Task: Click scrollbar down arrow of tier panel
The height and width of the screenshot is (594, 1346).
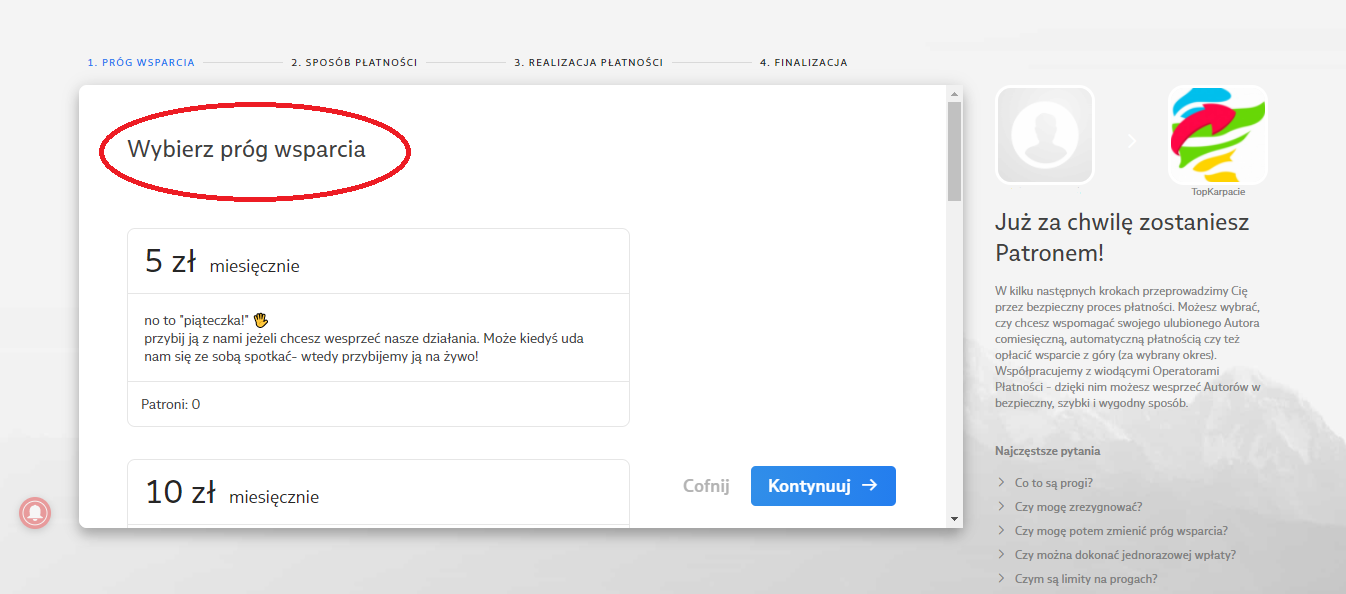Action: [x=954, y=520]
